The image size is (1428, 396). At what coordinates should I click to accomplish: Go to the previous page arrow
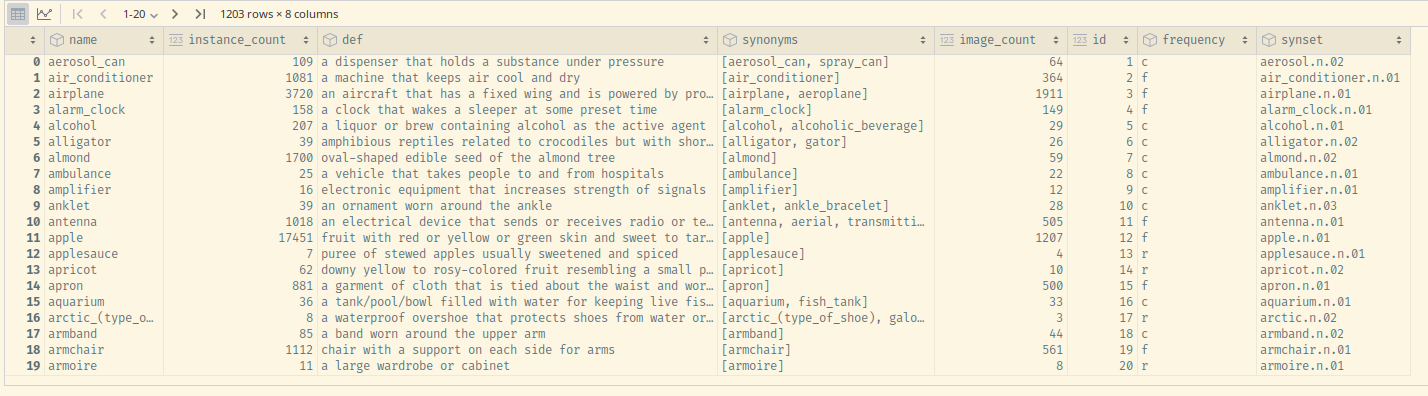pyautogui.click(x=104, y=14)
